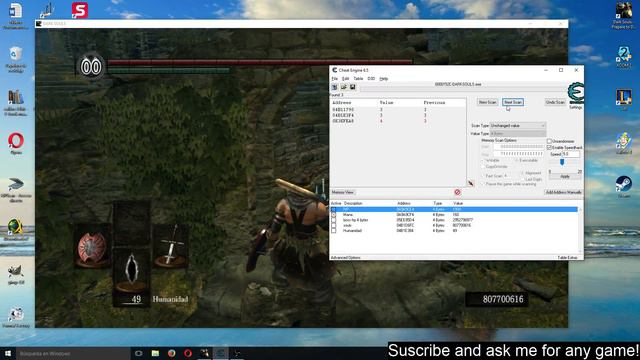640x360 pixels.
Task: Open the globe browser desktop icon
Action: (16, 229)
